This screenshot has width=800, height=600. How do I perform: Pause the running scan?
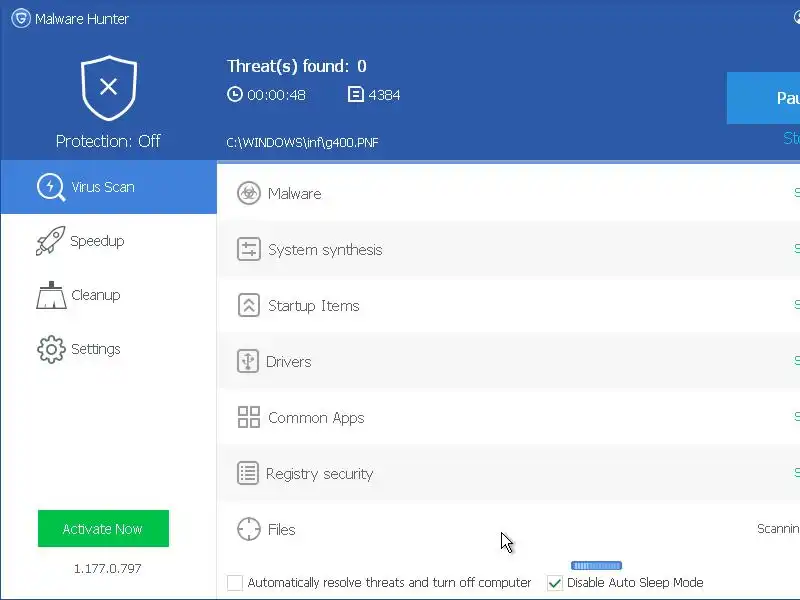point(763,98)
